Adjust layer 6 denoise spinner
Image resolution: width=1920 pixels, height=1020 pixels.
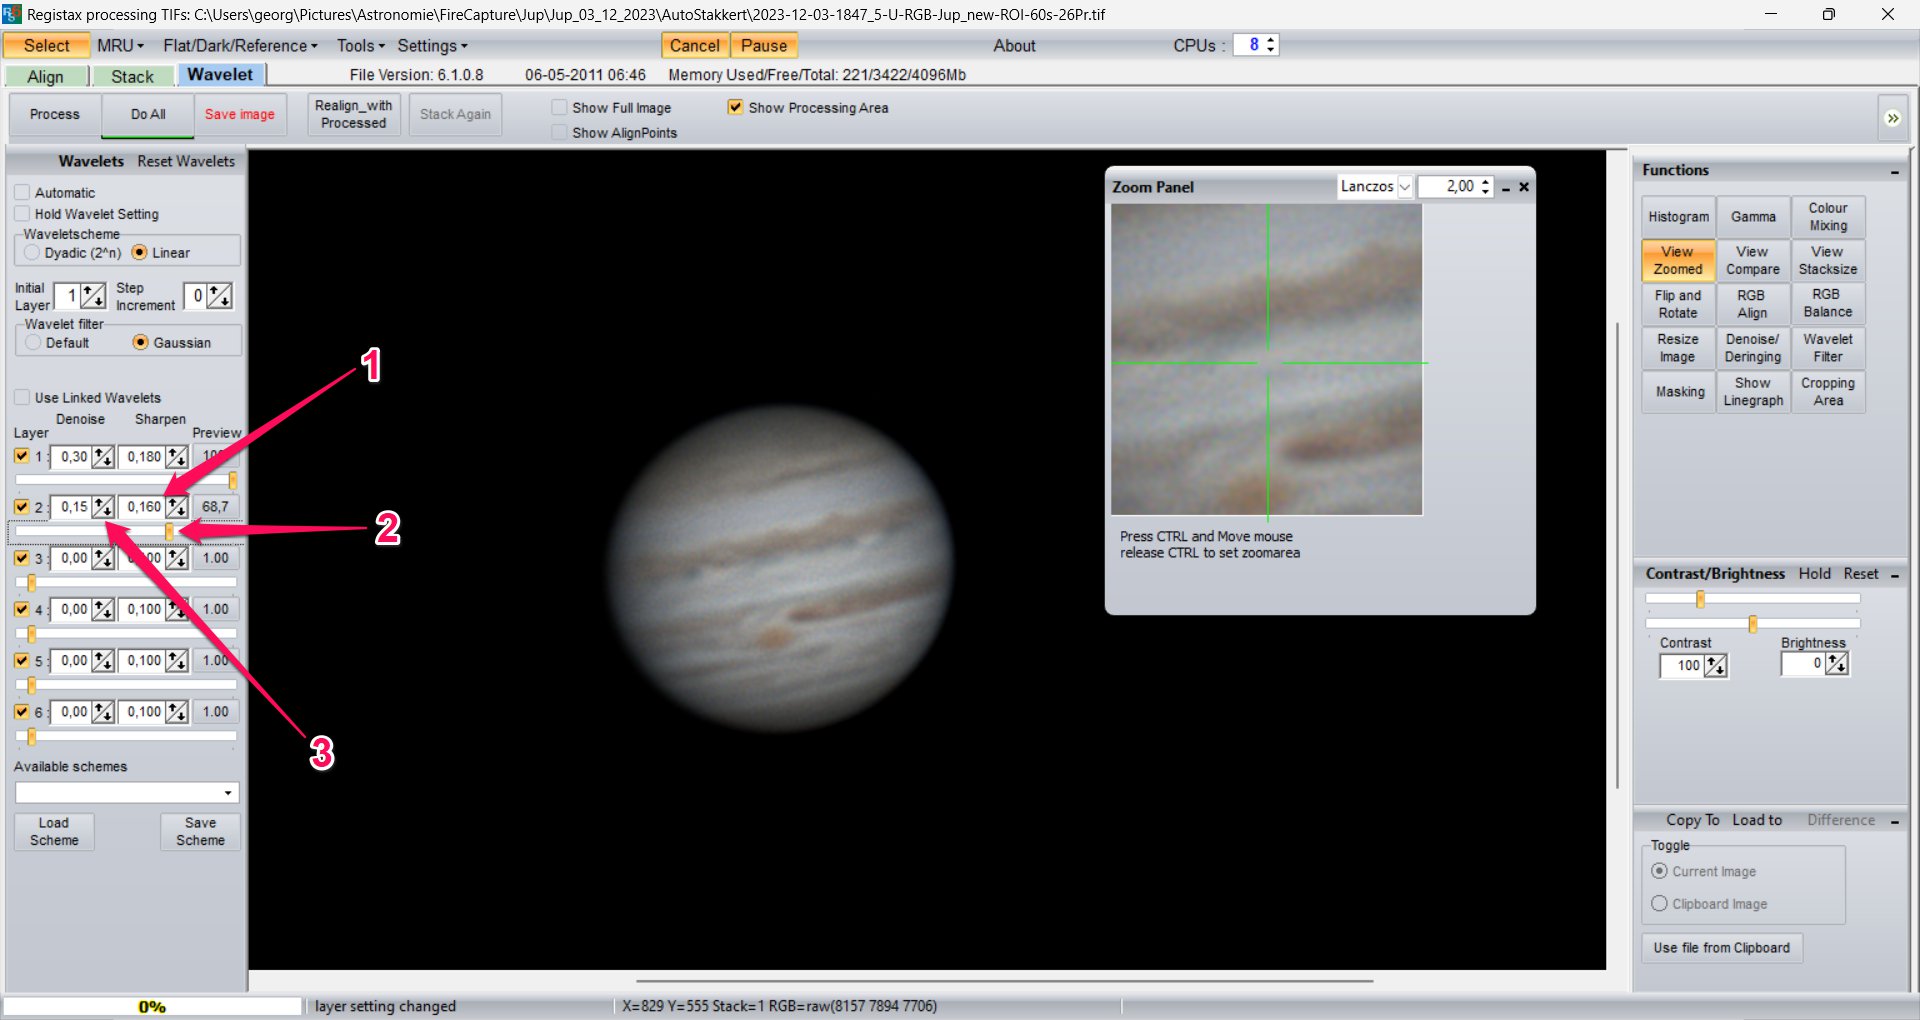point(103,712)
